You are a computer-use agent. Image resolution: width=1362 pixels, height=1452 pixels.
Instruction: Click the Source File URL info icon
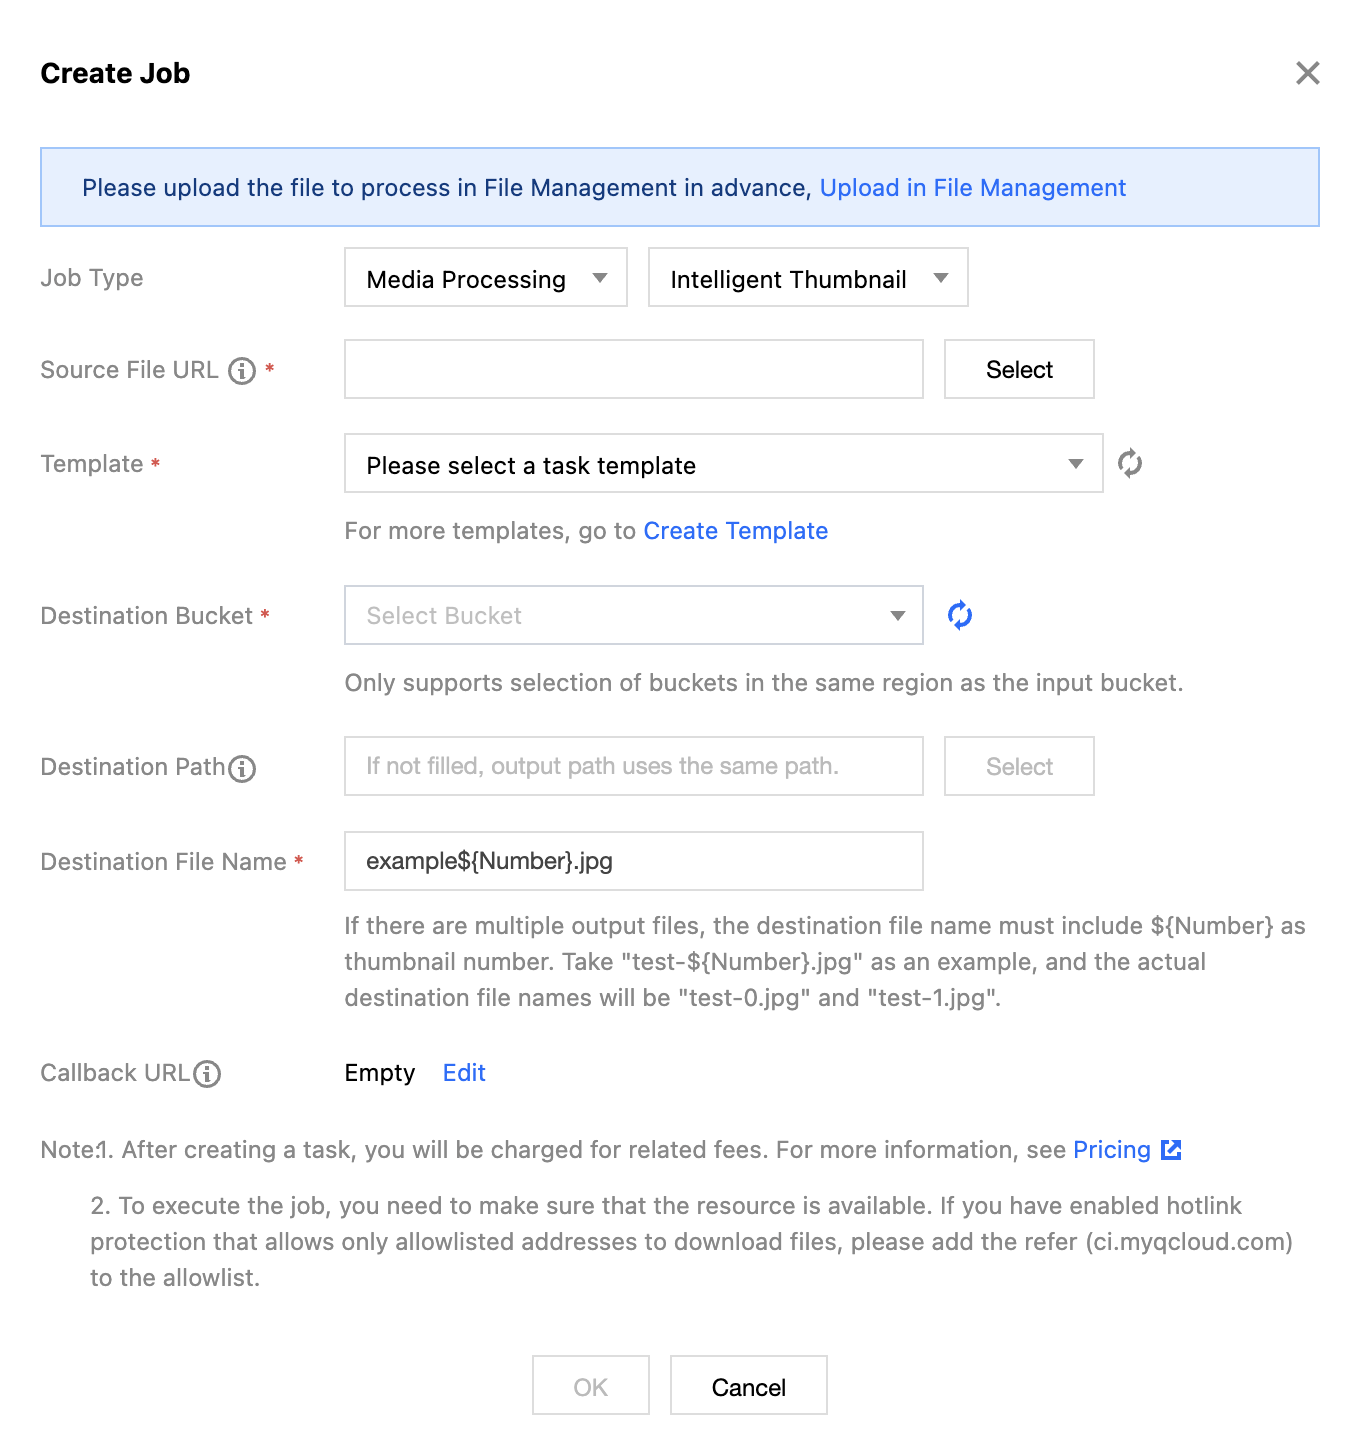tap(242, 371)
